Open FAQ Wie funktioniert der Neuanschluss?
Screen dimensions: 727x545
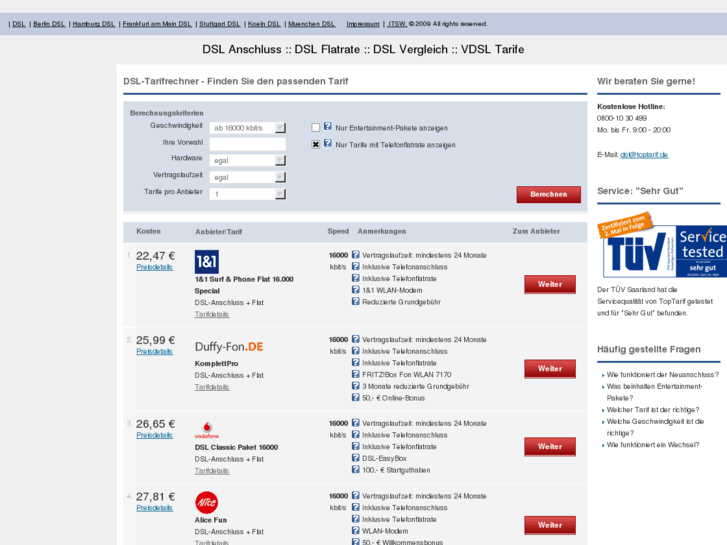(663, 375)
